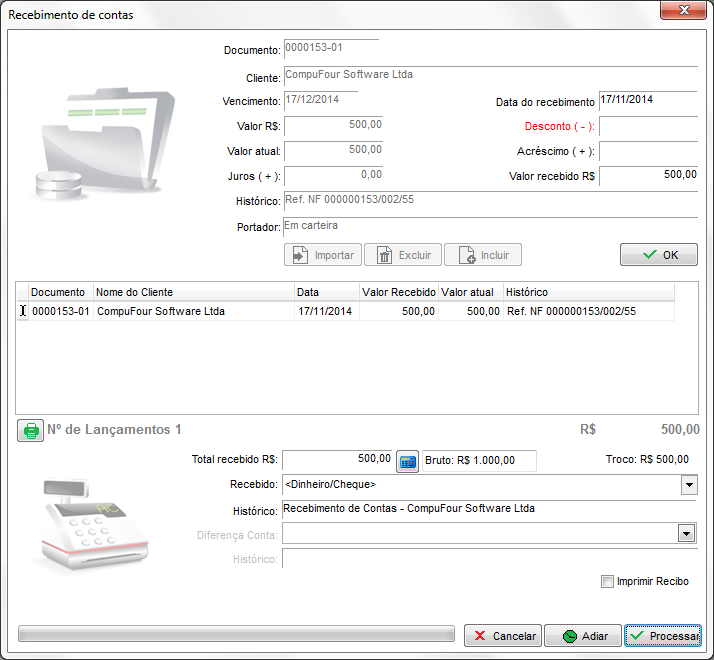This screenshot has width=714, height=660.
Task: Expand the Recebido dropdown list
Action: tap(688, 485)
